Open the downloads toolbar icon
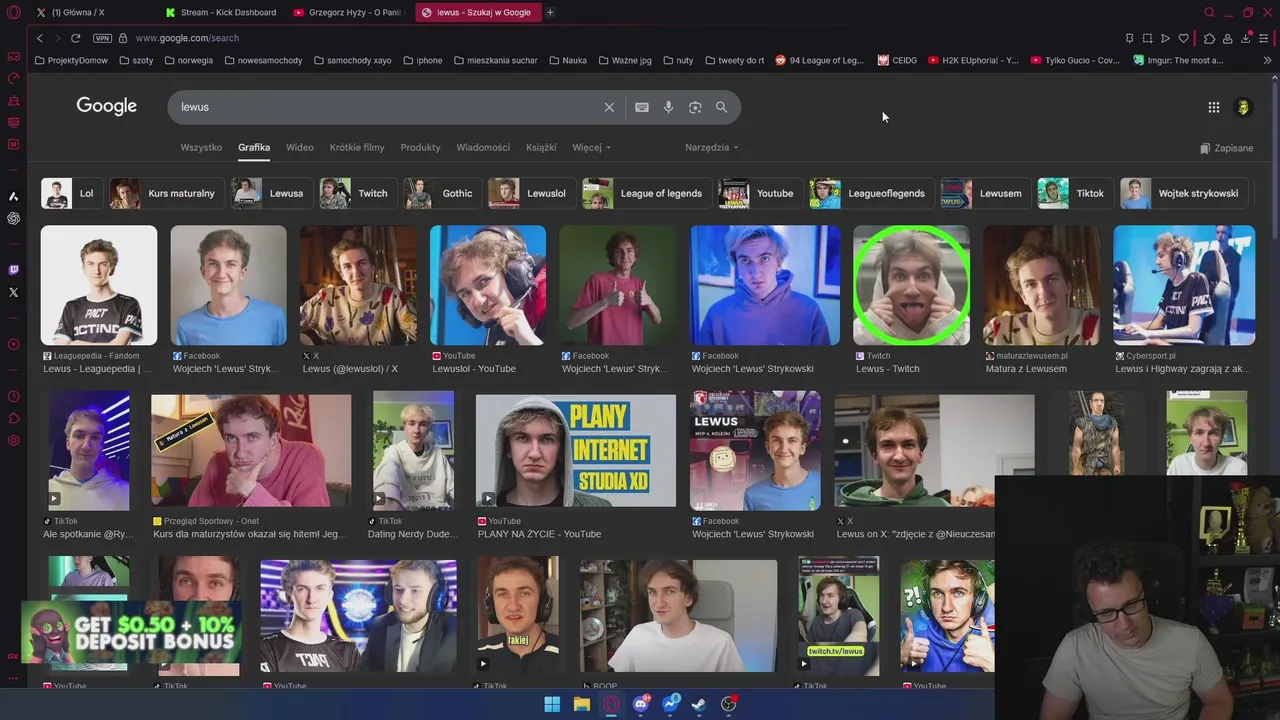 tap(1246, 38)
